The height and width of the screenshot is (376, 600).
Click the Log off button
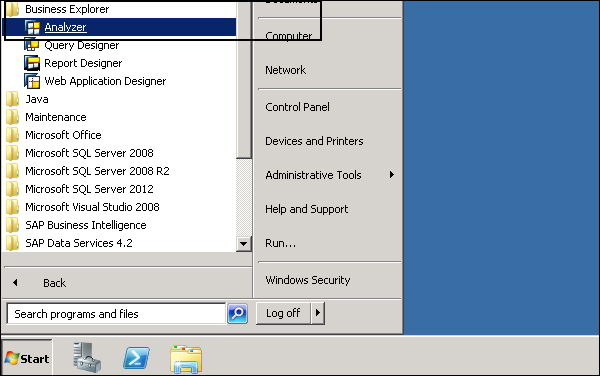(x=283, y=313)
